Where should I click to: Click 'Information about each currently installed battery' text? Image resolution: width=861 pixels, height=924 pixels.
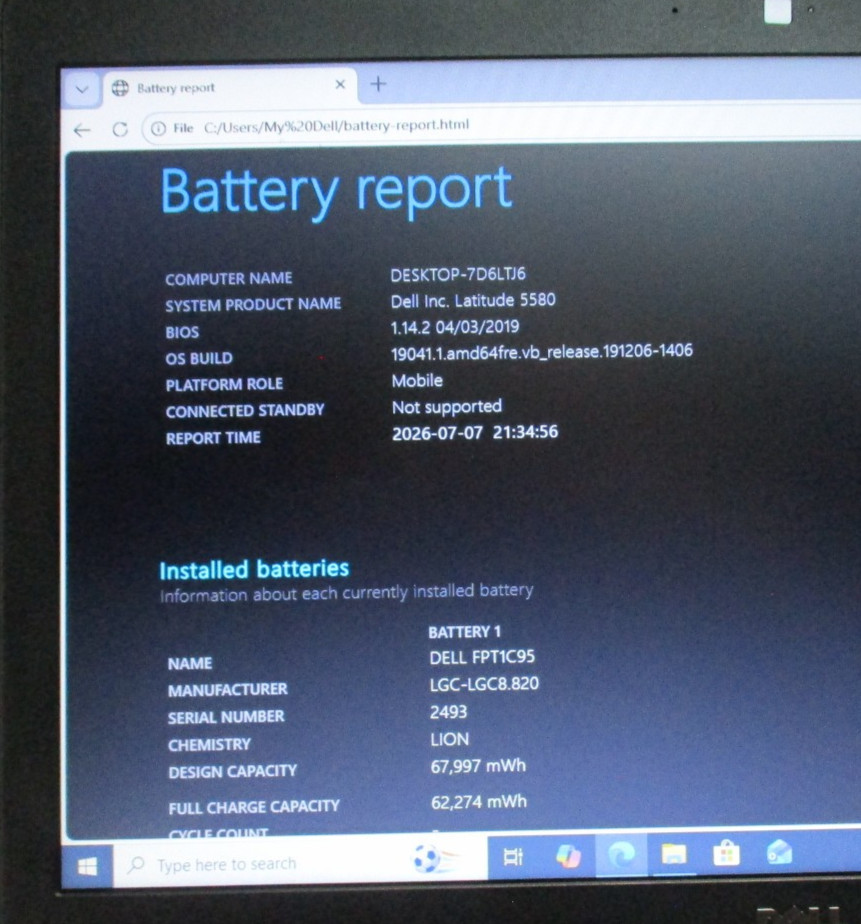347,593
